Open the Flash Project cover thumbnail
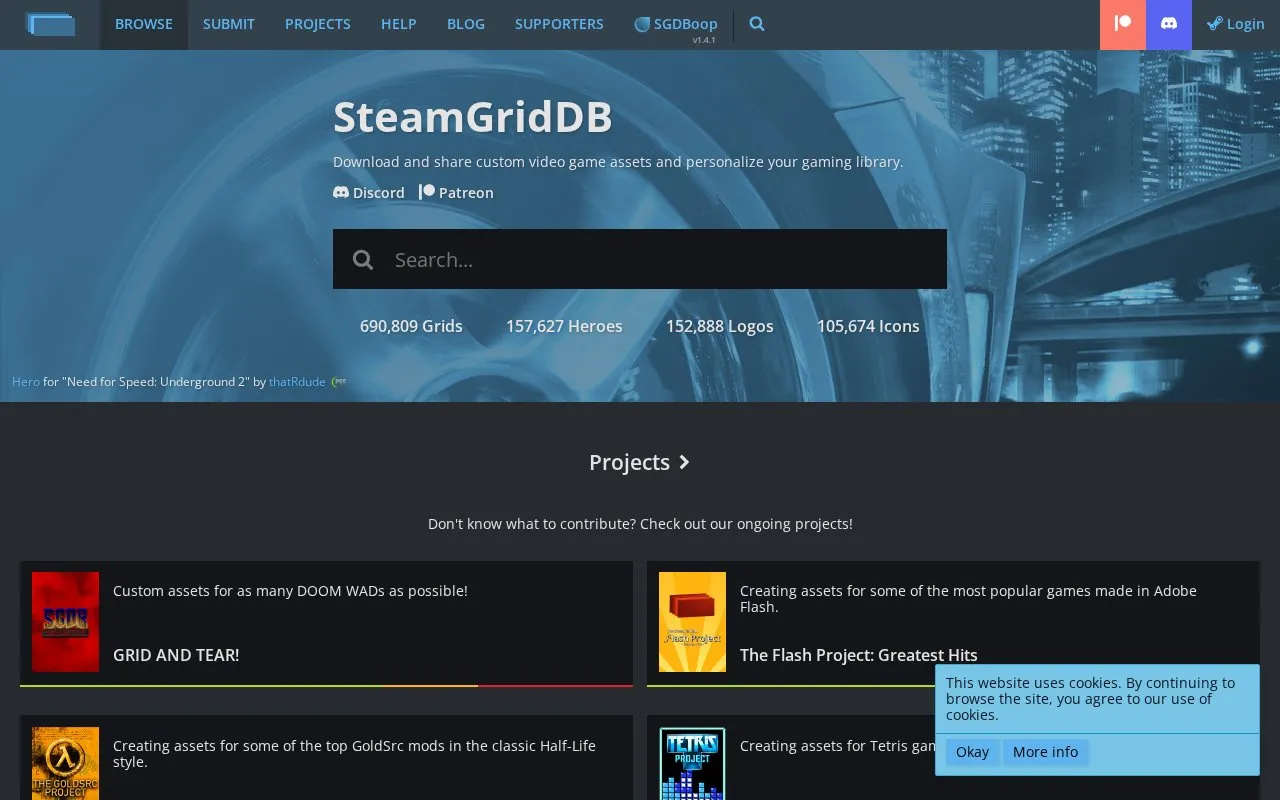This screenshot has width=1280, height=800. coord(692,622)
